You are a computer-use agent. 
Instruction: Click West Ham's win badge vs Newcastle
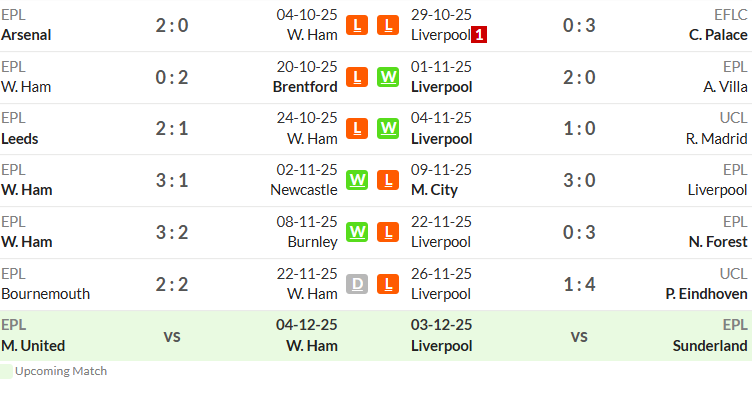[357, 180]
